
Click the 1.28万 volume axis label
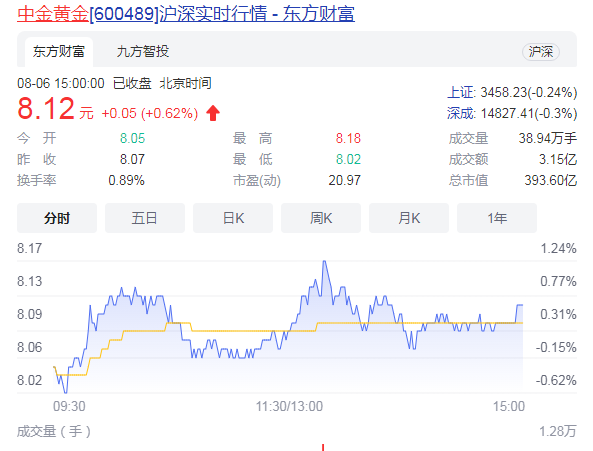point(558,431)
